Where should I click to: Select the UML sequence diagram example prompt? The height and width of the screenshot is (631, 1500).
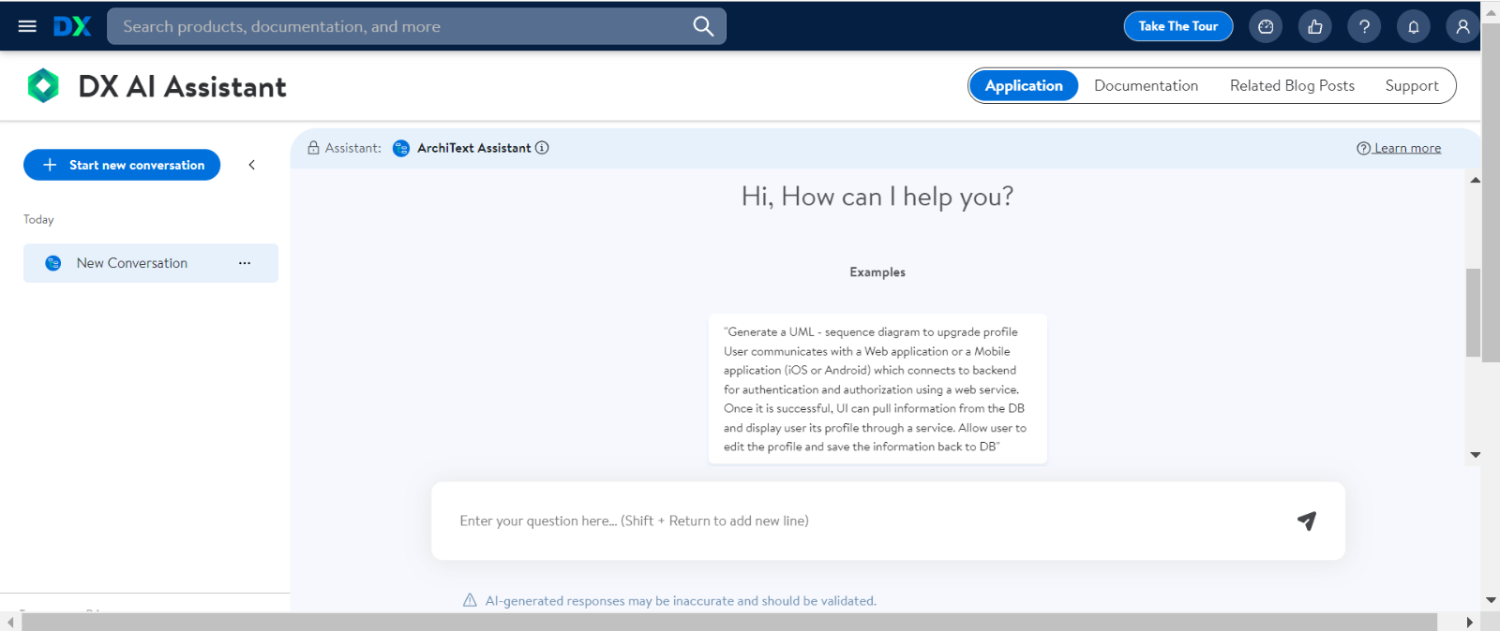[877, 389]
